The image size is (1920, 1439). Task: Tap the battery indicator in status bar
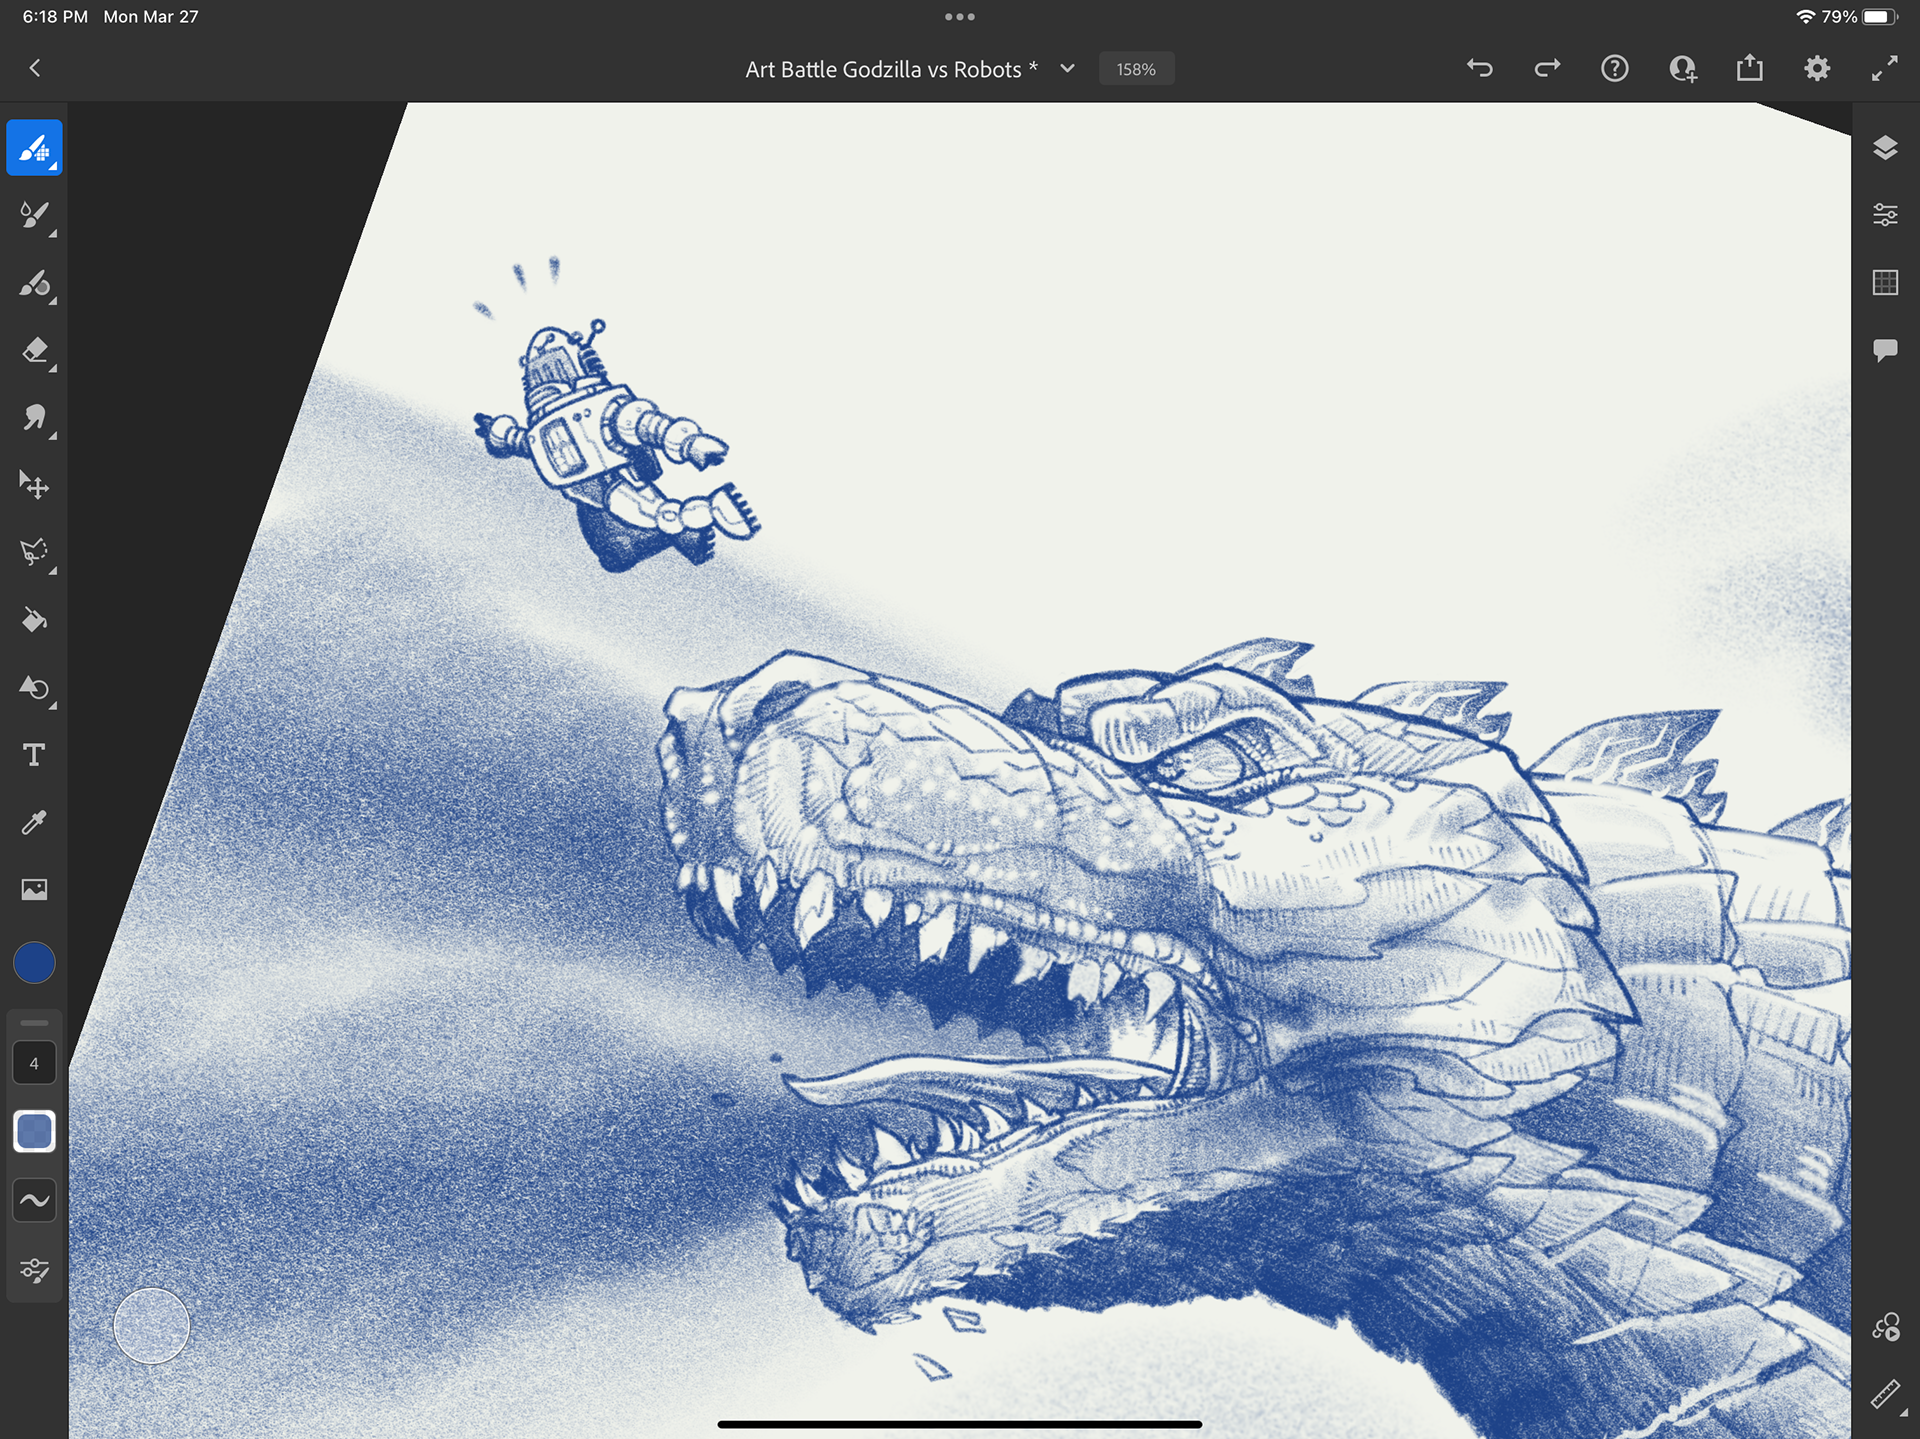(x=1879, y=17)
